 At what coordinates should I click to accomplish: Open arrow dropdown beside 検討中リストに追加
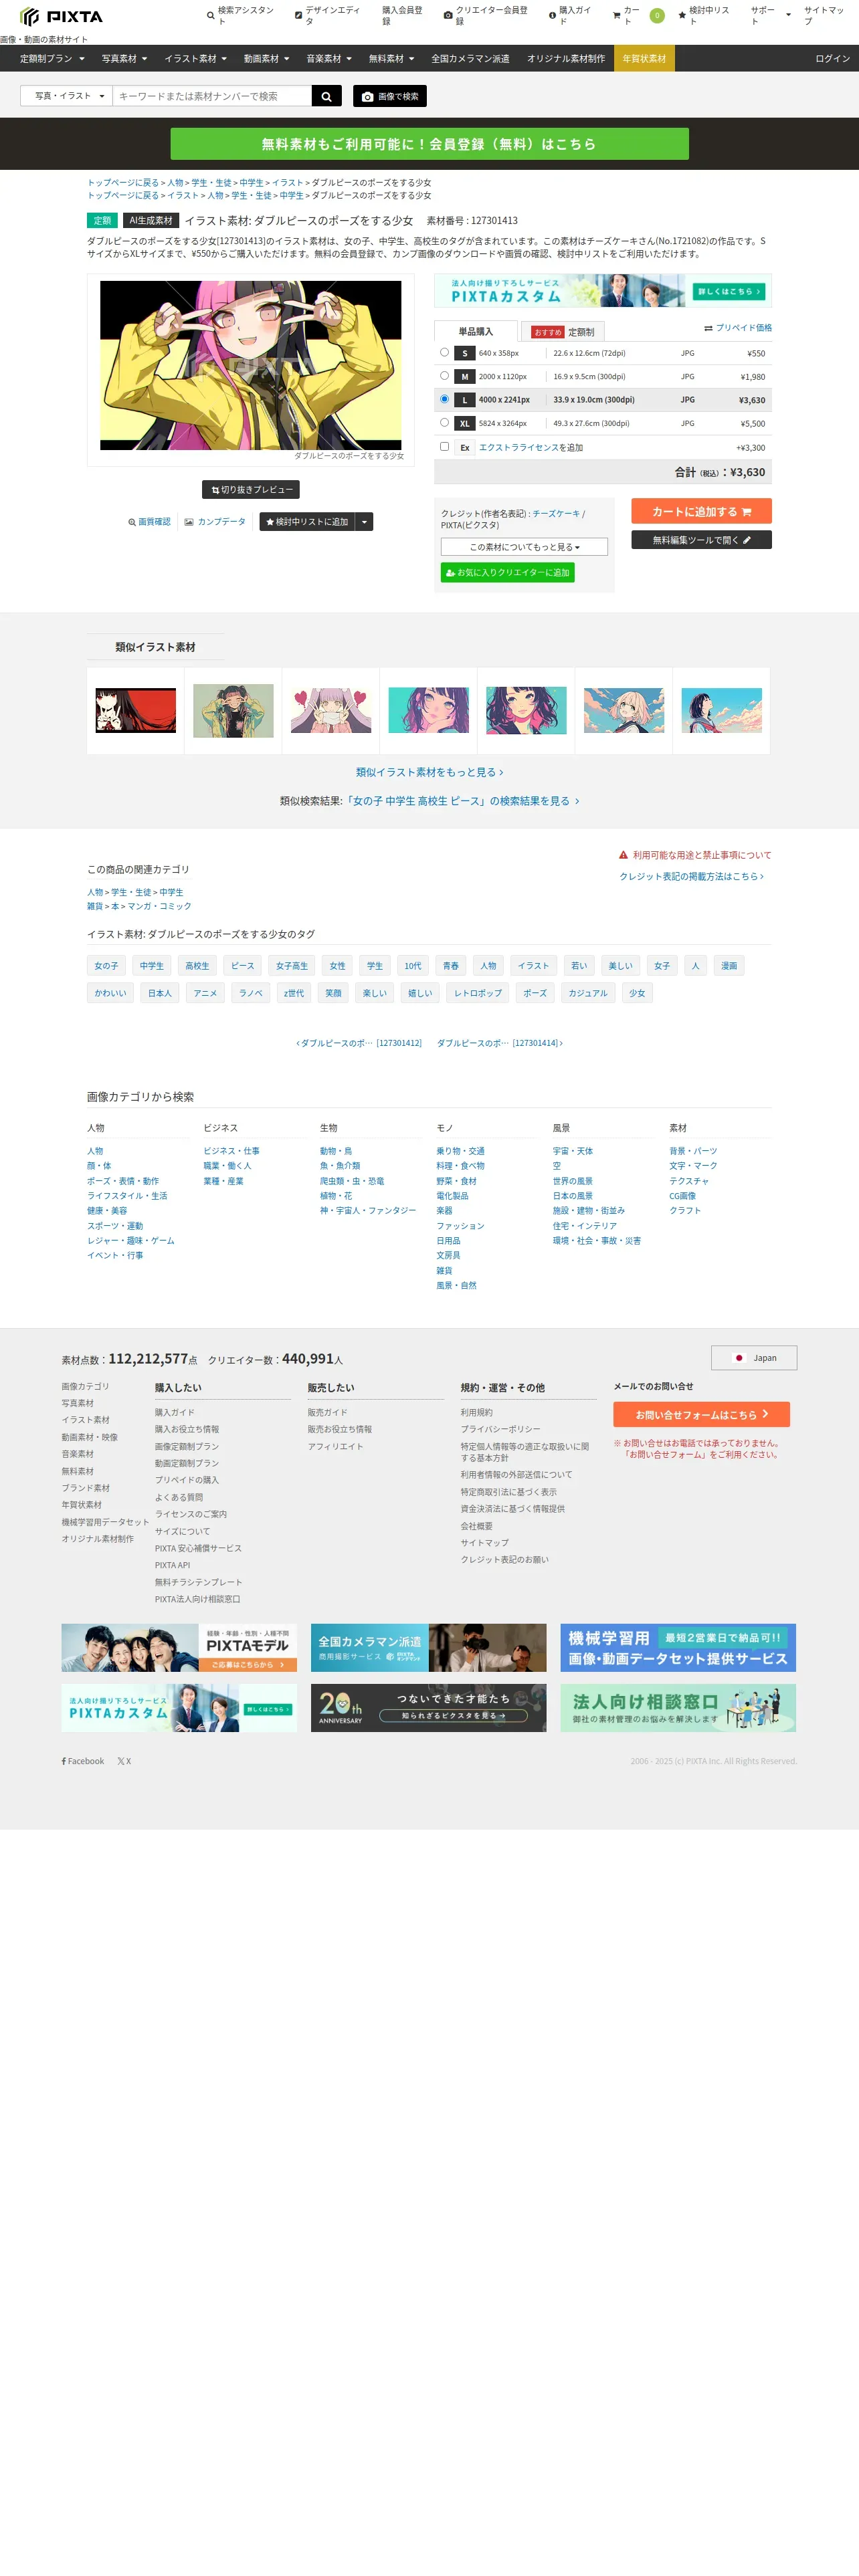click(x=365, y=522)
